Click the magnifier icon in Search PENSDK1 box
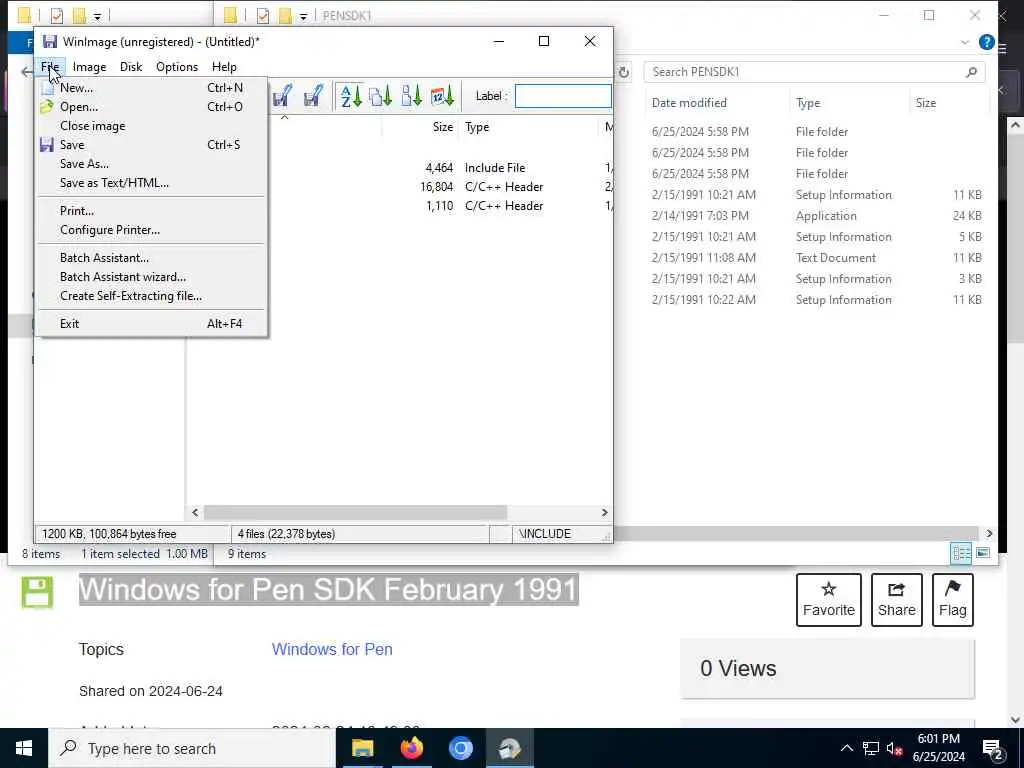This screenshot has width=1024, height=768. [971, 72]
